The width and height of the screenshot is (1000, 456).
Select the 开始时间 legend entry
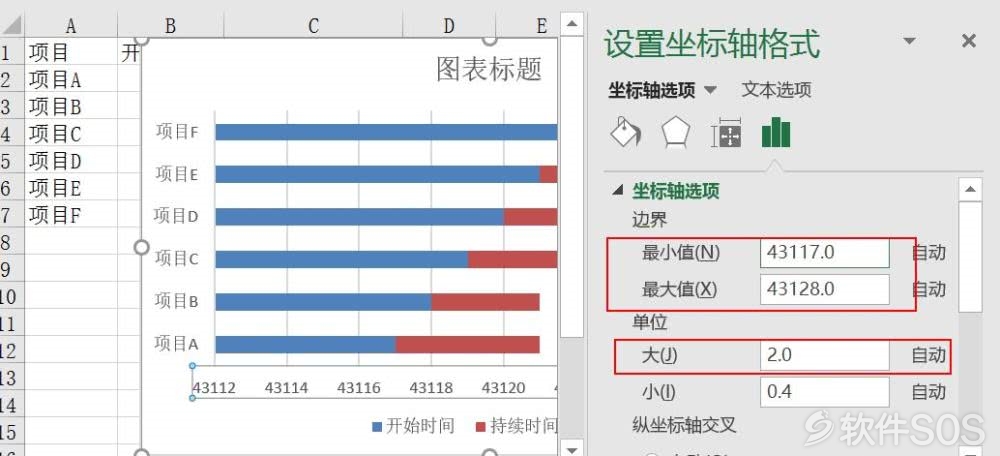413,426
